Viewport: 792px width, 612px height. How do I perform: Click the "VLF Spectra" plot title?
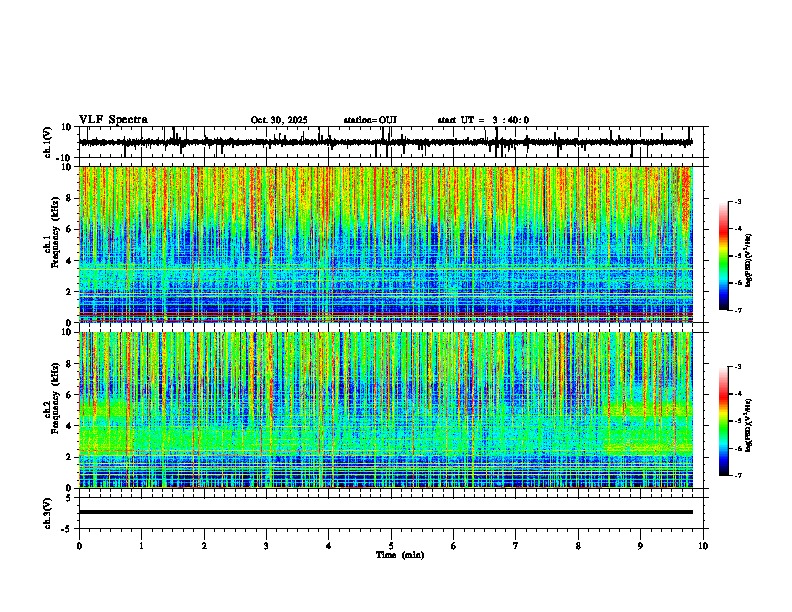click(x=113, y=120)
